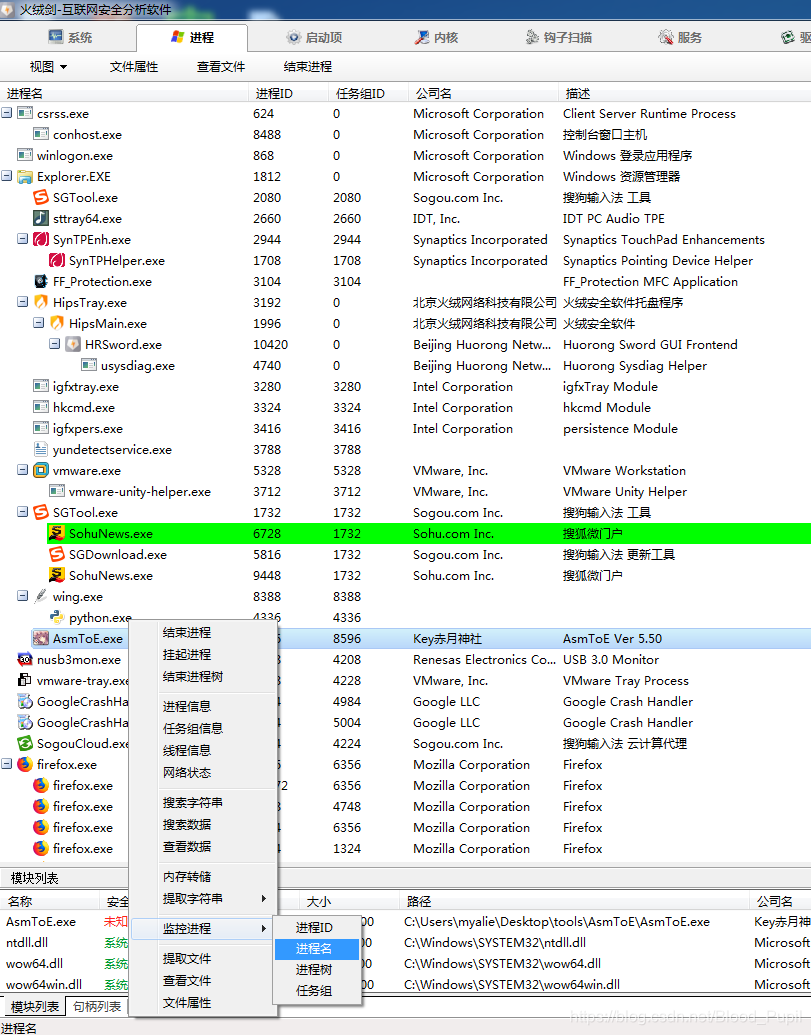
Task: Switch to the 钩子扫描 tab
Action: click(x=558, y=38)
